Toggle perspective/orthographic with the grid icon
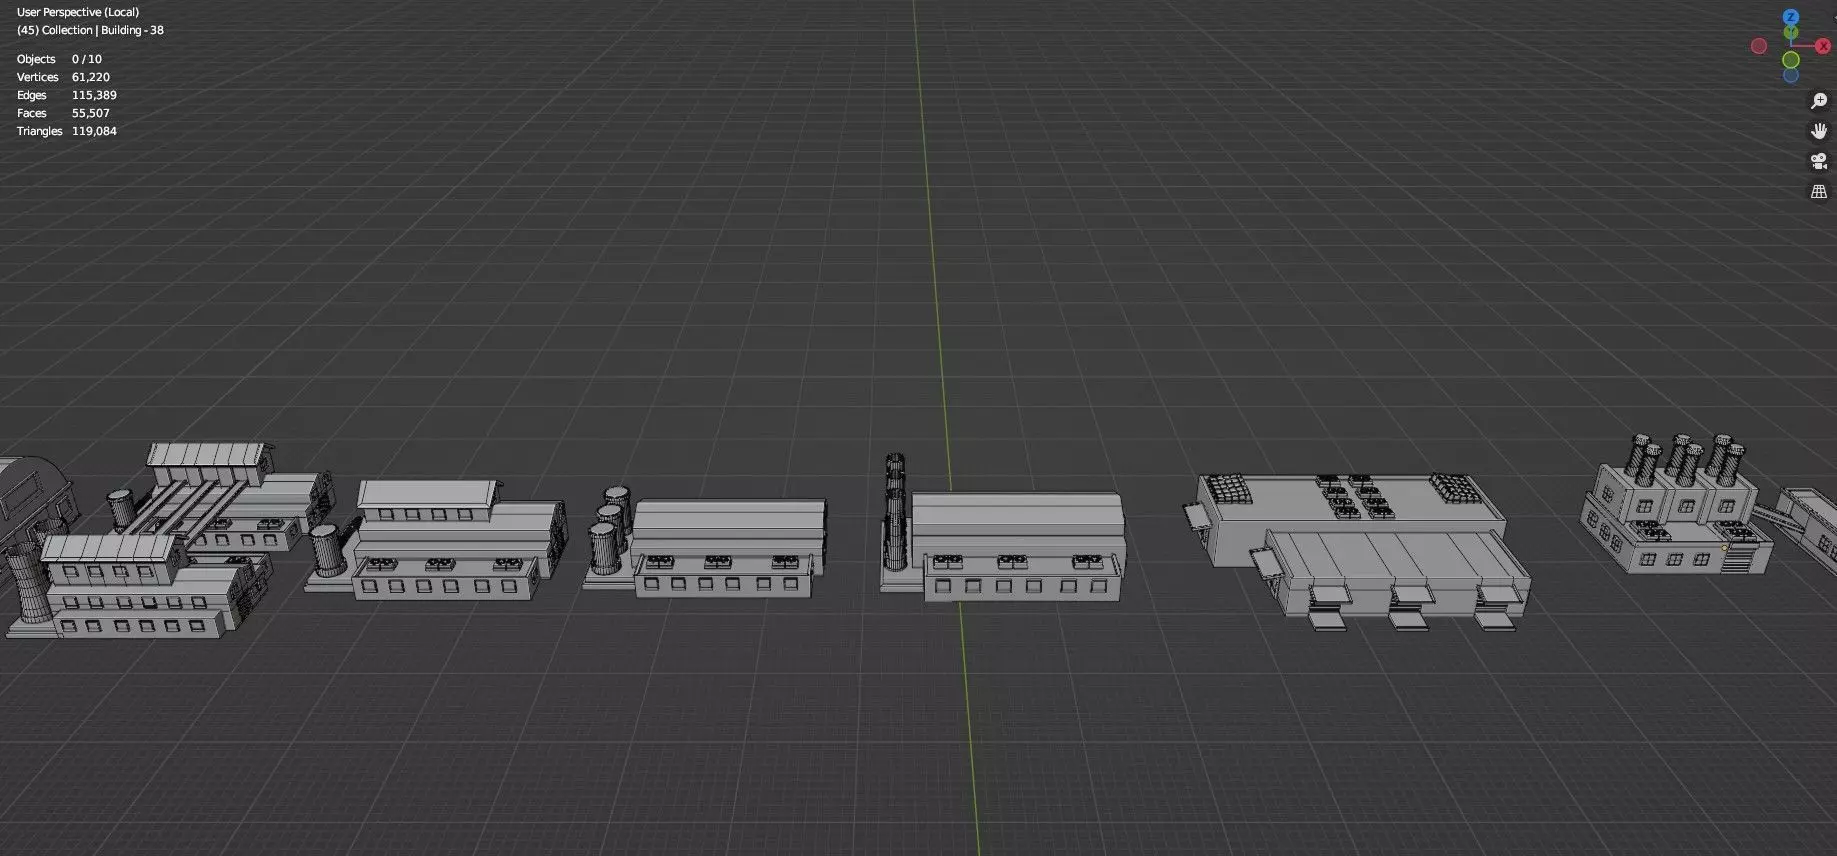 [x=1819, y=191]
